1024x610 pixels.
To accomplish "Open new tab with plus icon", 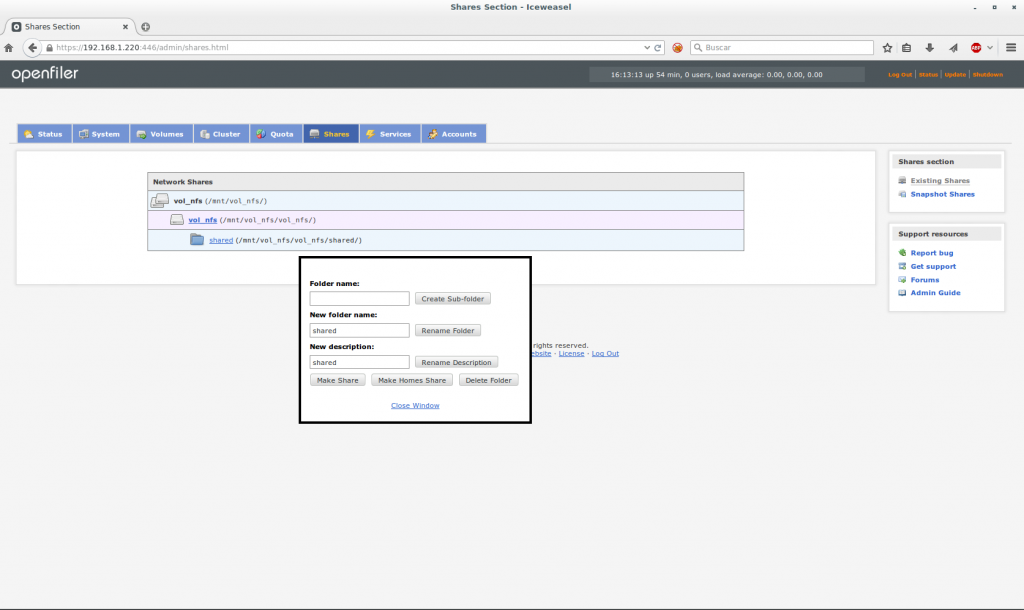I will point(146,26).
